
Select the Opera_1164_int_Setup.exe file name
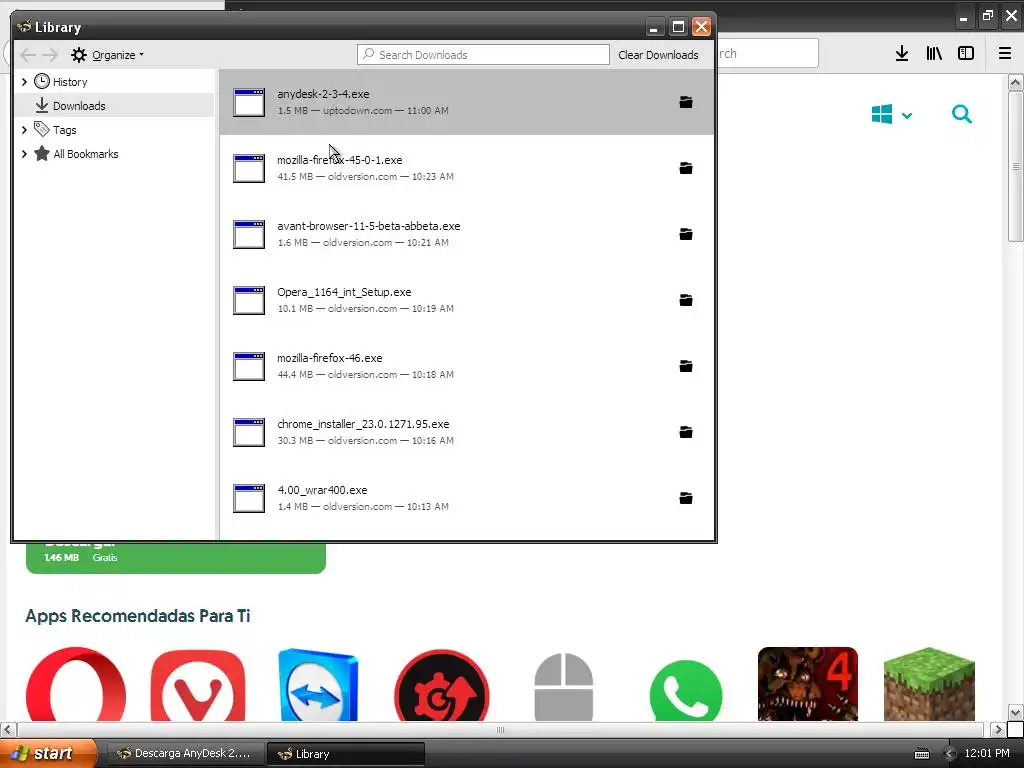[344, 292]
